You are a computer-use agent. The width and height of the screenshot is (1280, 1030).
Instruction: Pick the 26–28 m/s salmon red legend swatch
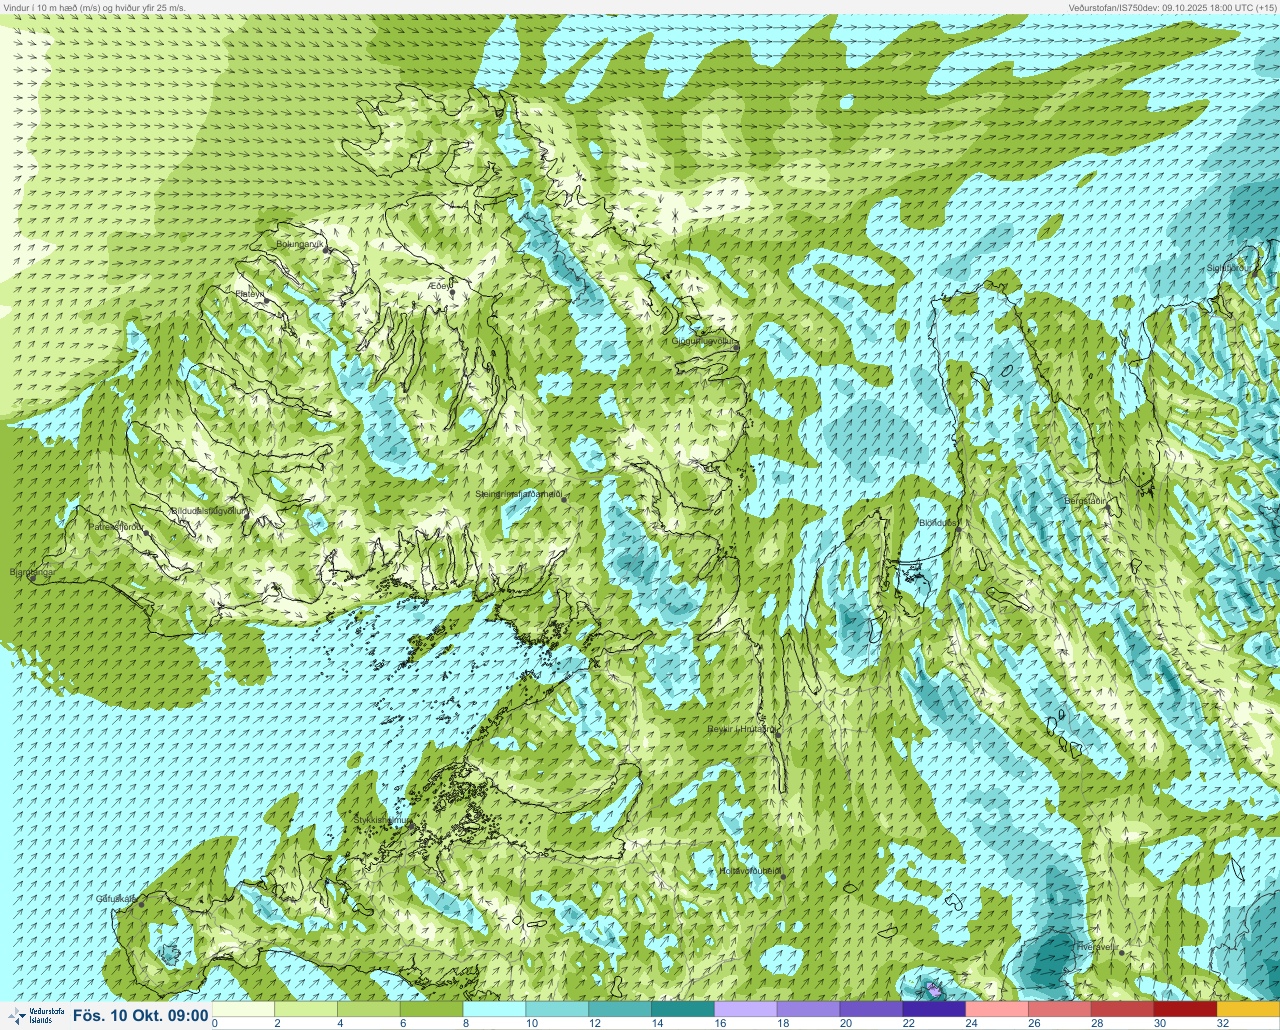coord(1062,1009)
